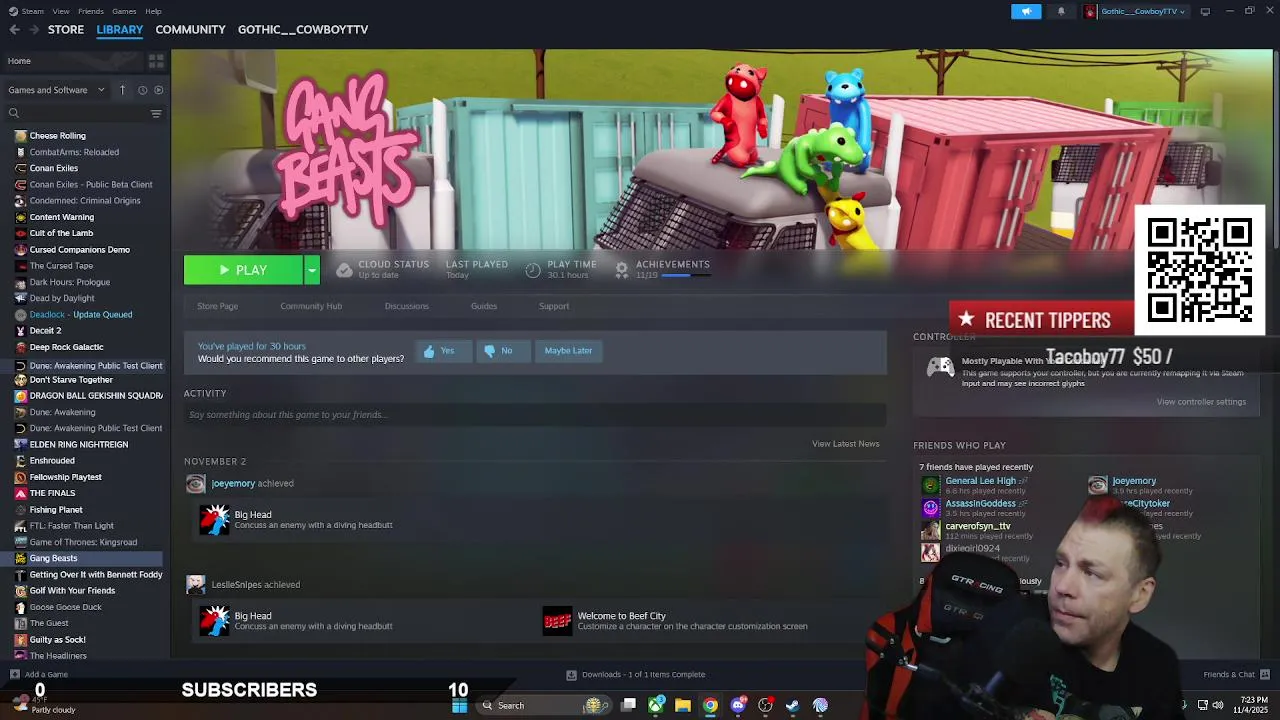
Task: Open Welcome to Beef City achievement icon
Action: point(557,621)
